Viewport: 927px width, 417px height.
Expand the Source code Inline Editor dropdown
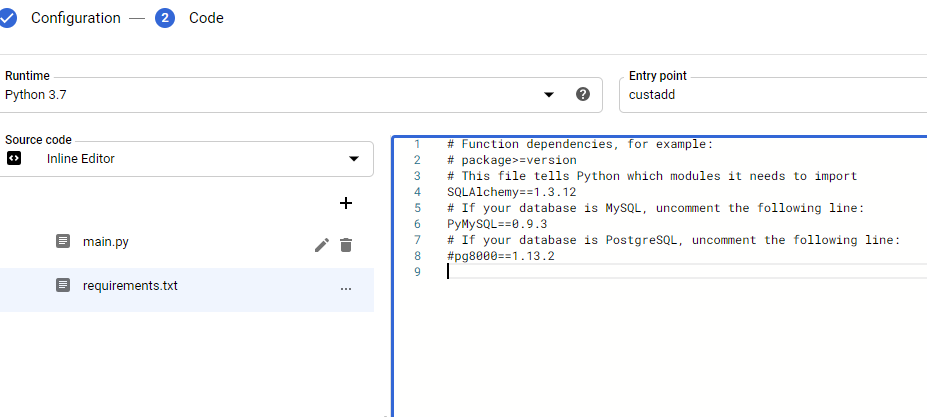tap(187, 159)
